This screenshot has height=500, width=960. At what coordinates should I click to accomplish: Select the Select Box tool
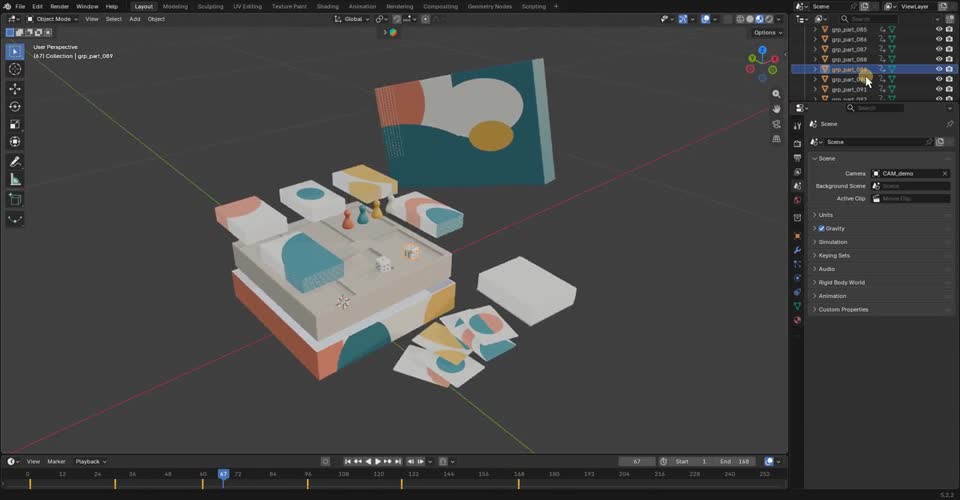click(x=15, y=52)
